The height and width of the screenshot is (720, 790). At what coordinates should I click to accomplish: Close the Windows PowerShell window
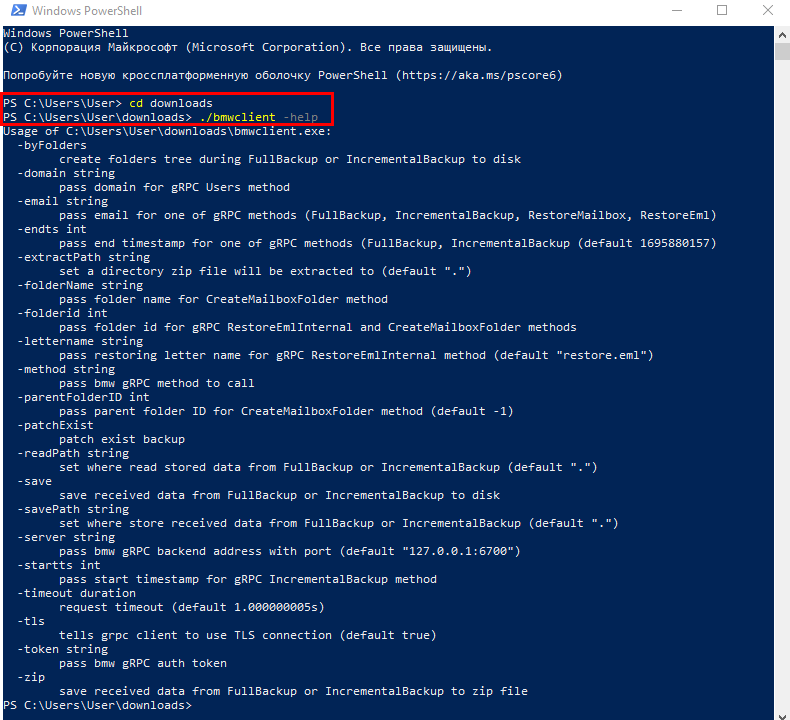point(768,12)
